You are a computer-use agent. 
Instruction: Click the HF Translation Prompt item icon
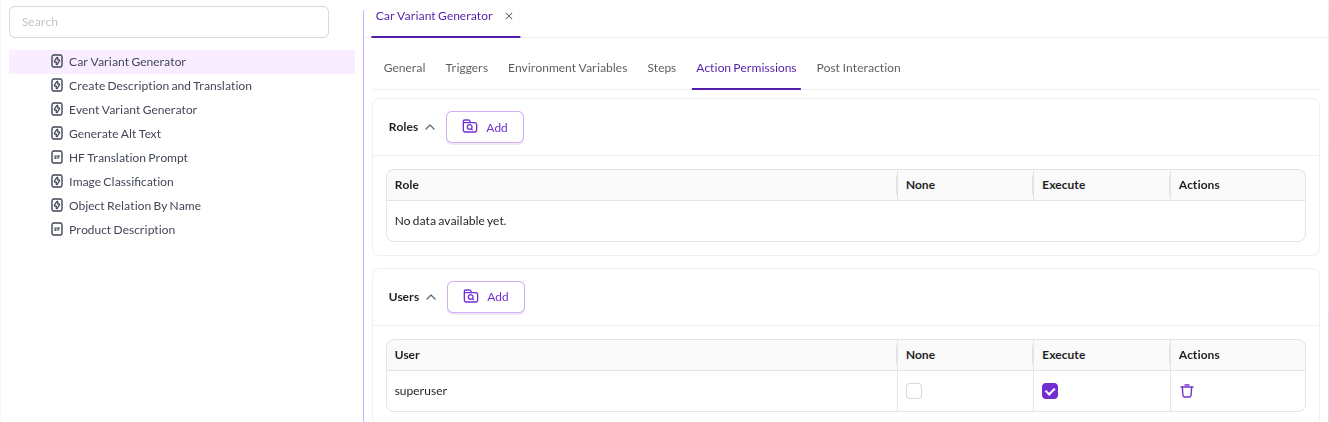57,158
